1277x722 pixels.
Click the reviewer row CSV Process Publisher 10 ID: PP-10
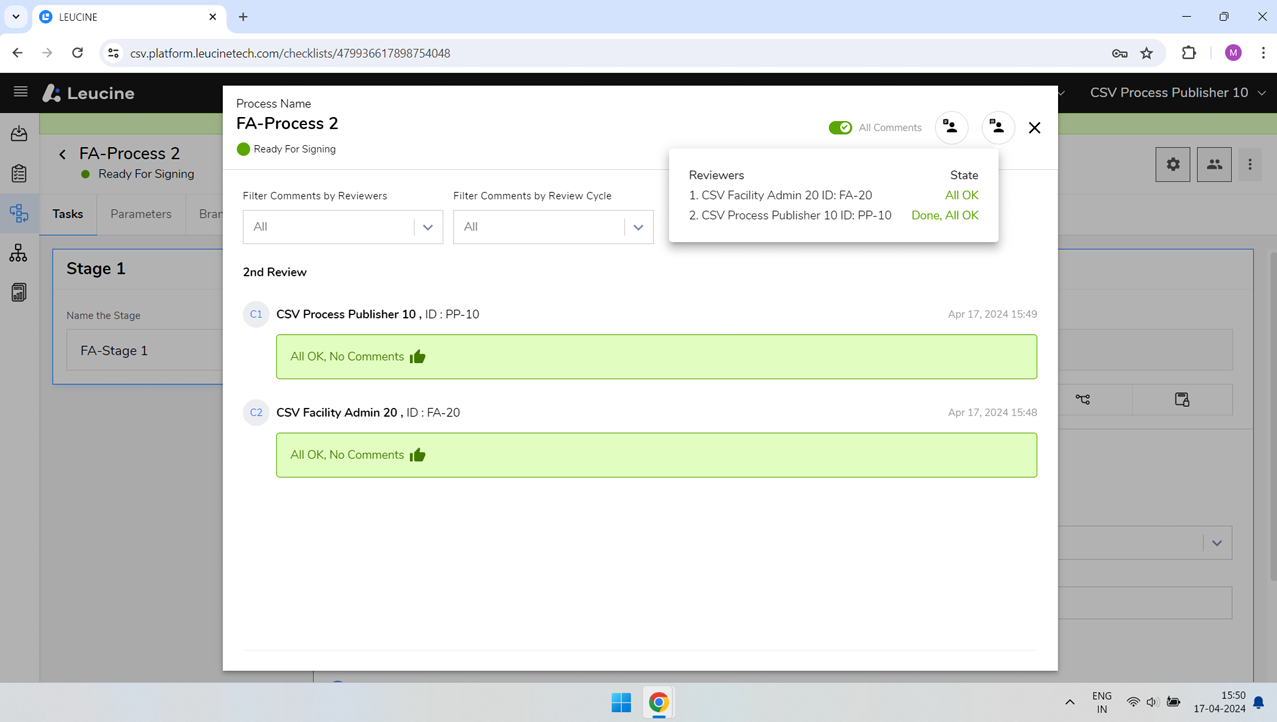(x=834, y=215)
